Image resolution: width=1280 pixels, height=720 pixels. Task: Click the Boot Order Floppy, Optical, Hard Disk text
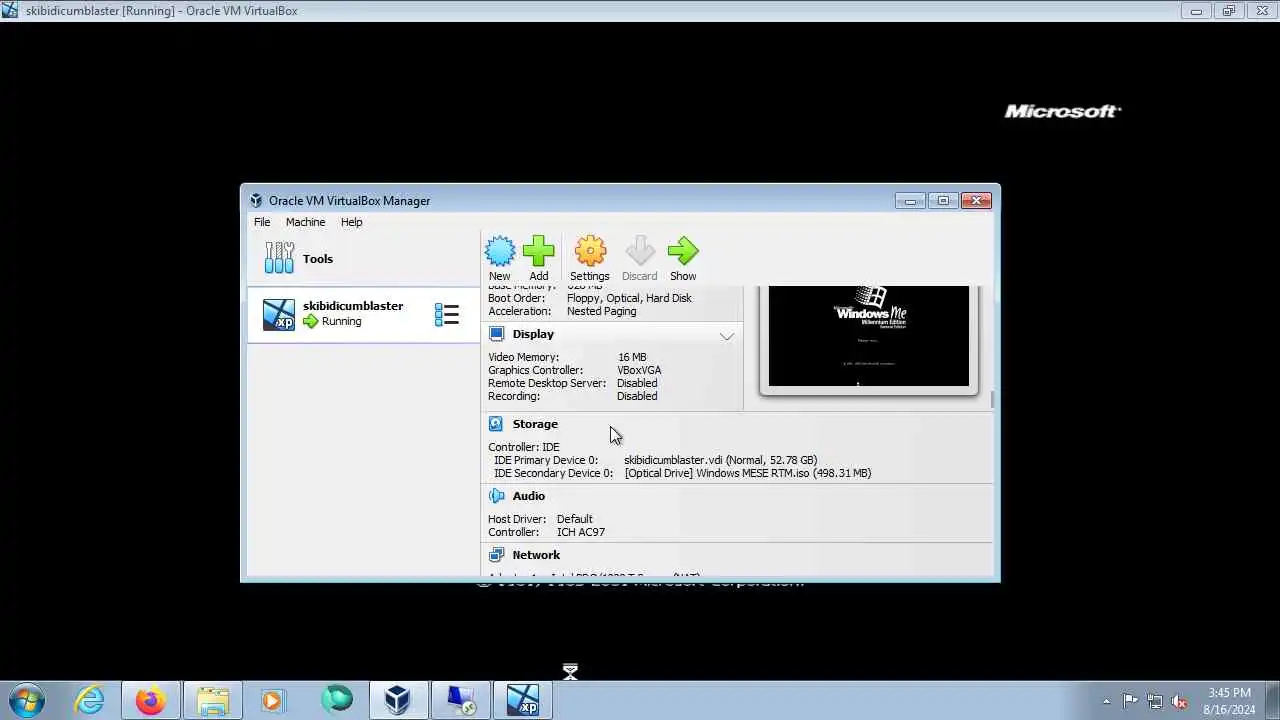tap(629, 298)
